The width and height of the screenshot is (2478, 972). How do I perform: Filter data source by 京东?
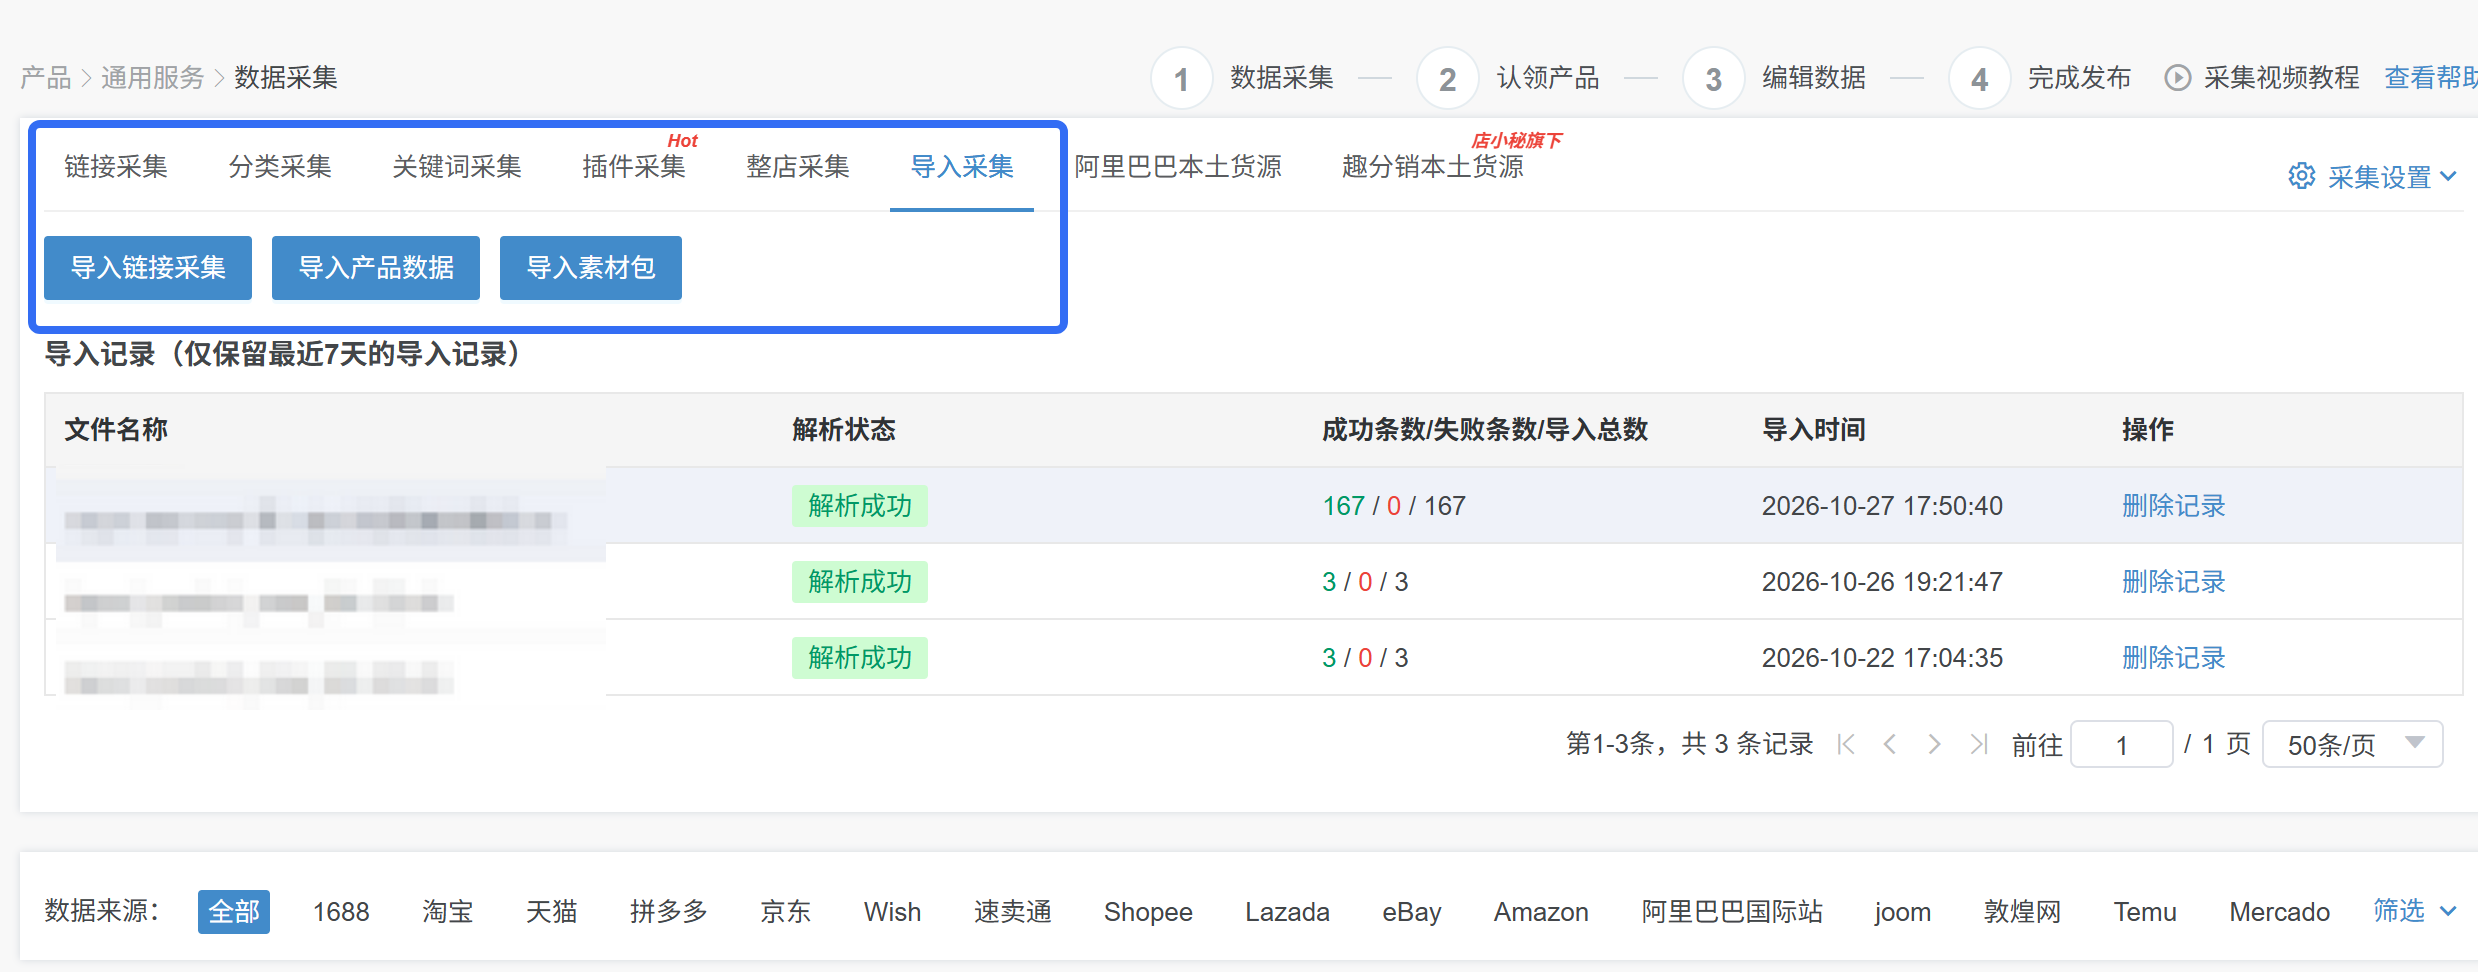[x=786, y=912]
